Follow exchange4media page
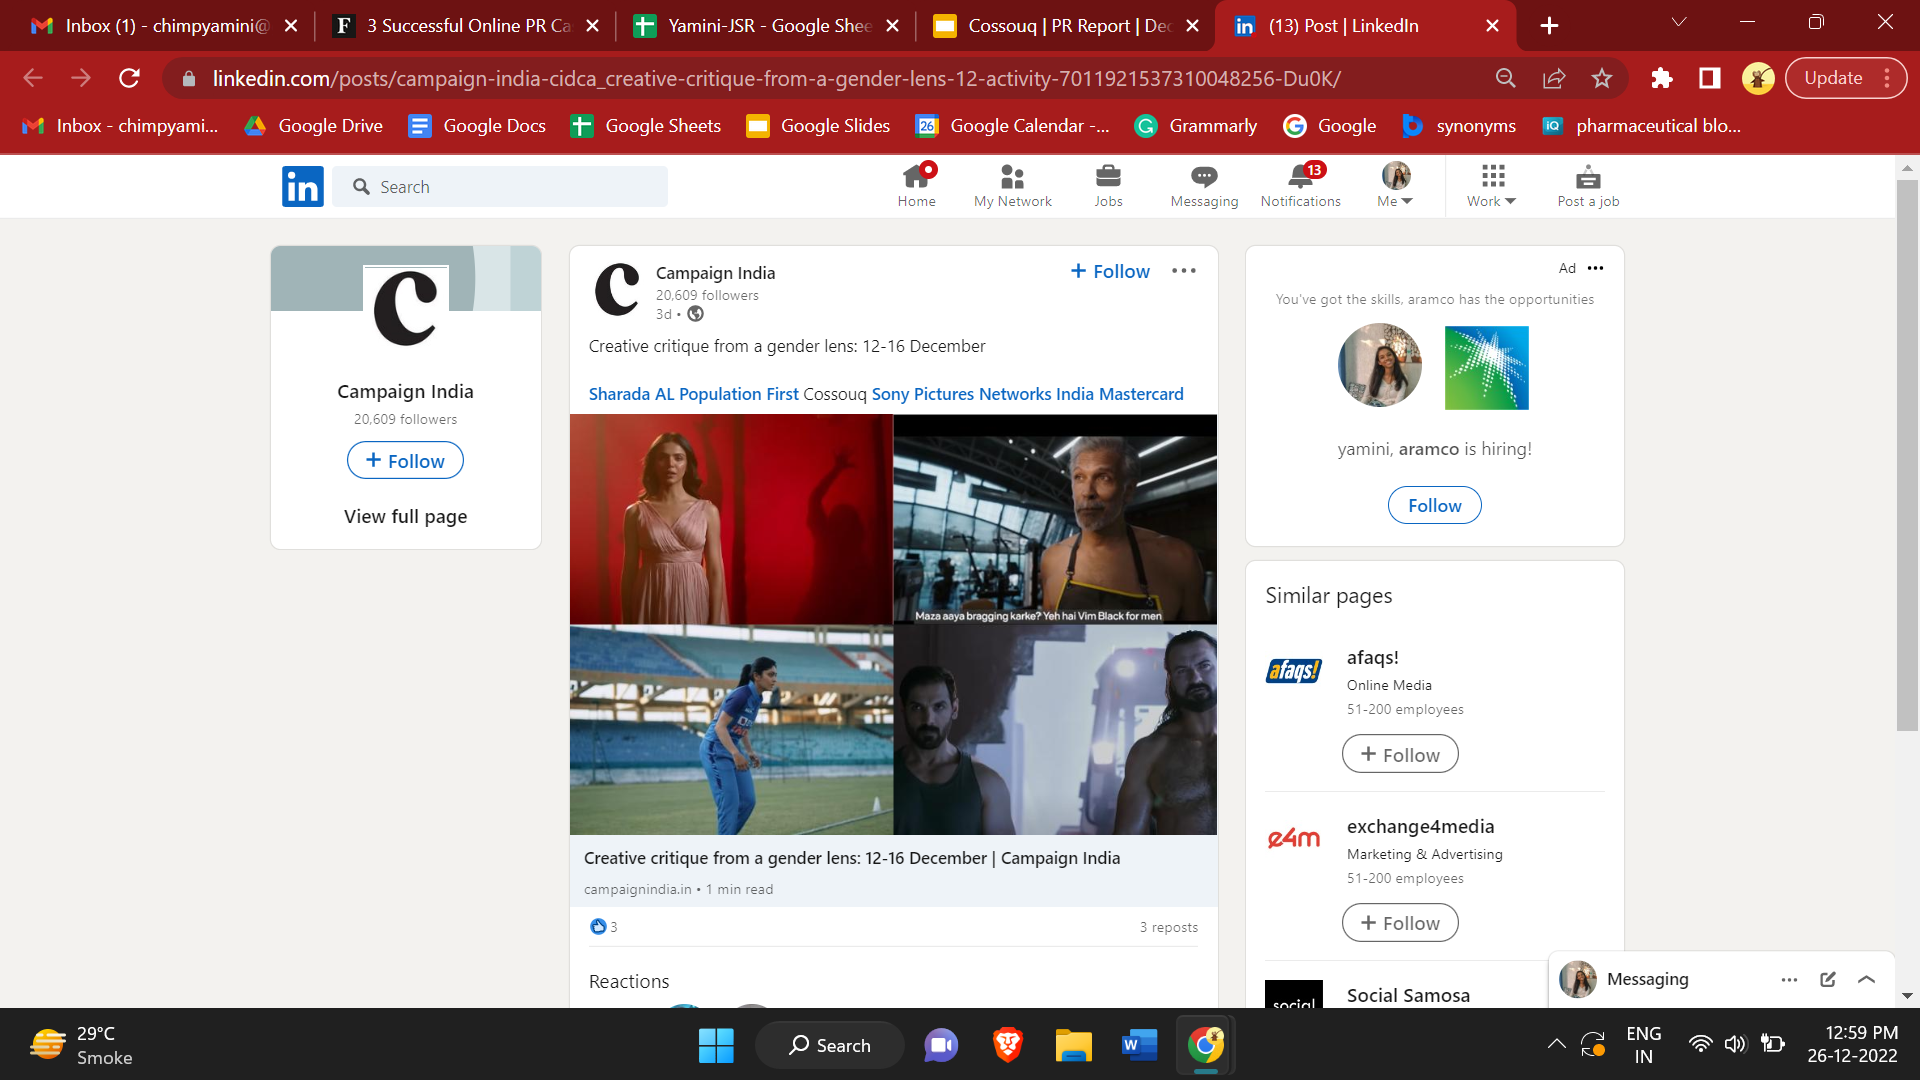Image resolution: width=1920 pixels, height=1080 pixels. point(1399,923)
